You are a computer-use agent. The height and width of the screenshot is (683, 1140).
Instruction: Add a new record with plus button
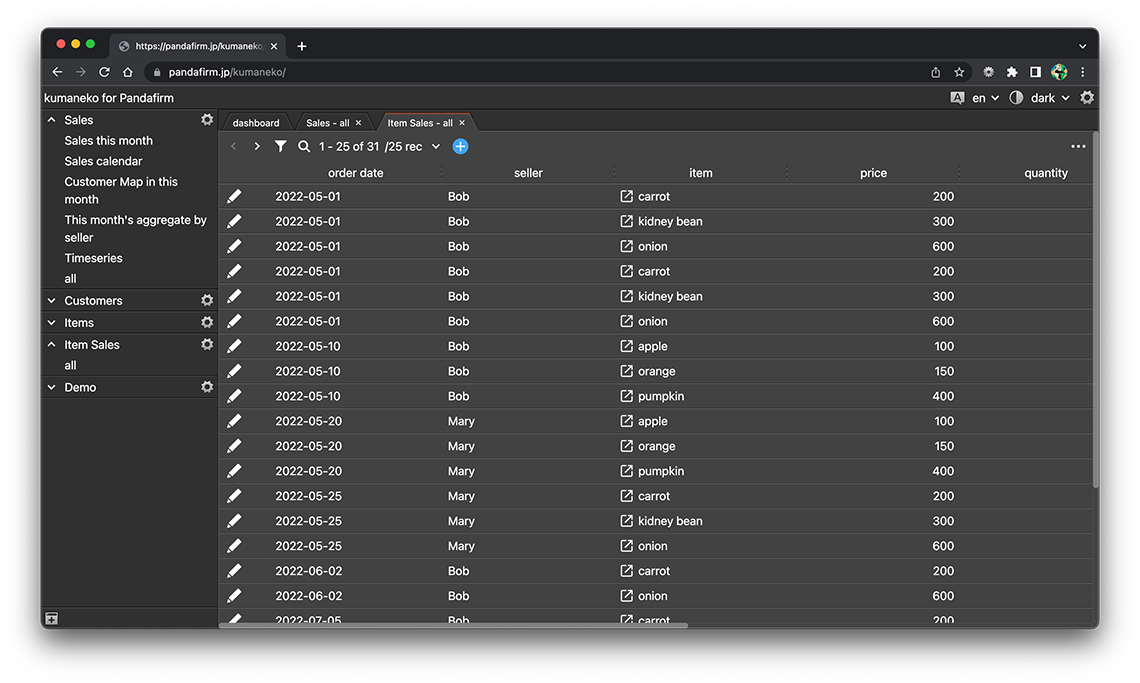click(x=460, y=147)
